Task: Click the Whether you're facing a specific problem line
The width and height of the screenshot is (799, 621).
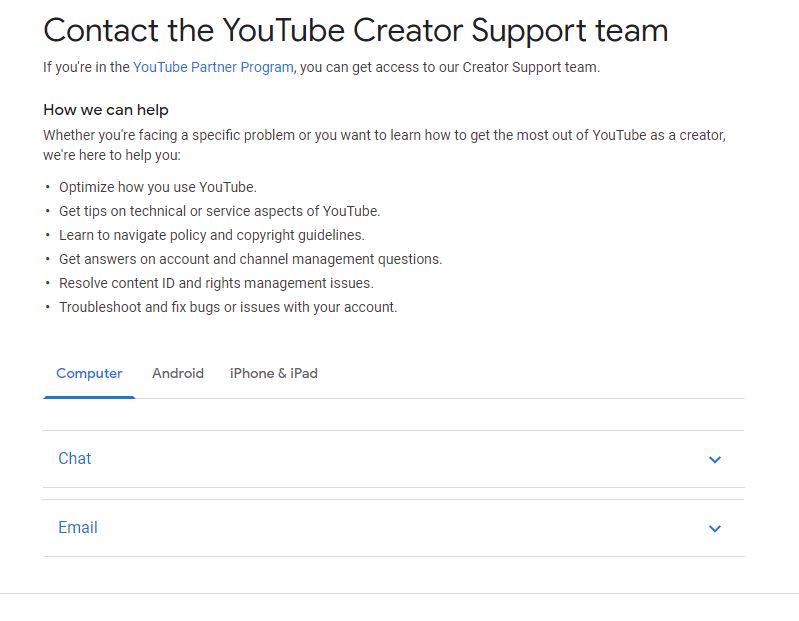Action: pyautogui.click(x=385, y=136)
